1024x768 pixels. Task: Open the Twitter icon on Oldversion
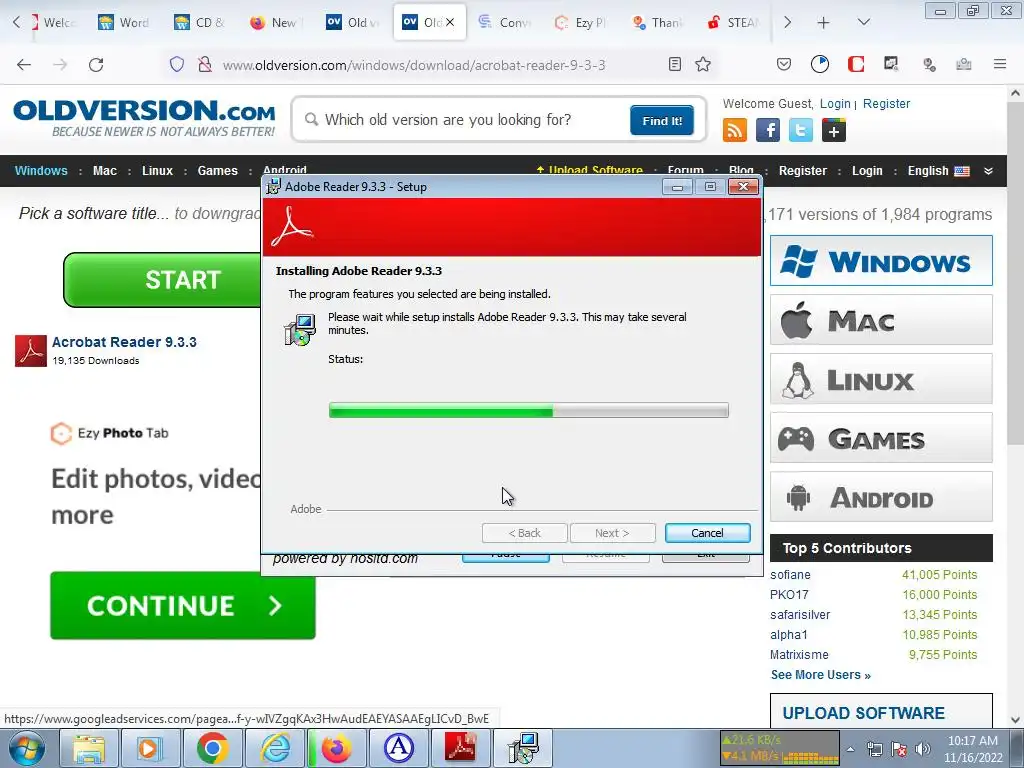[801, 130]
